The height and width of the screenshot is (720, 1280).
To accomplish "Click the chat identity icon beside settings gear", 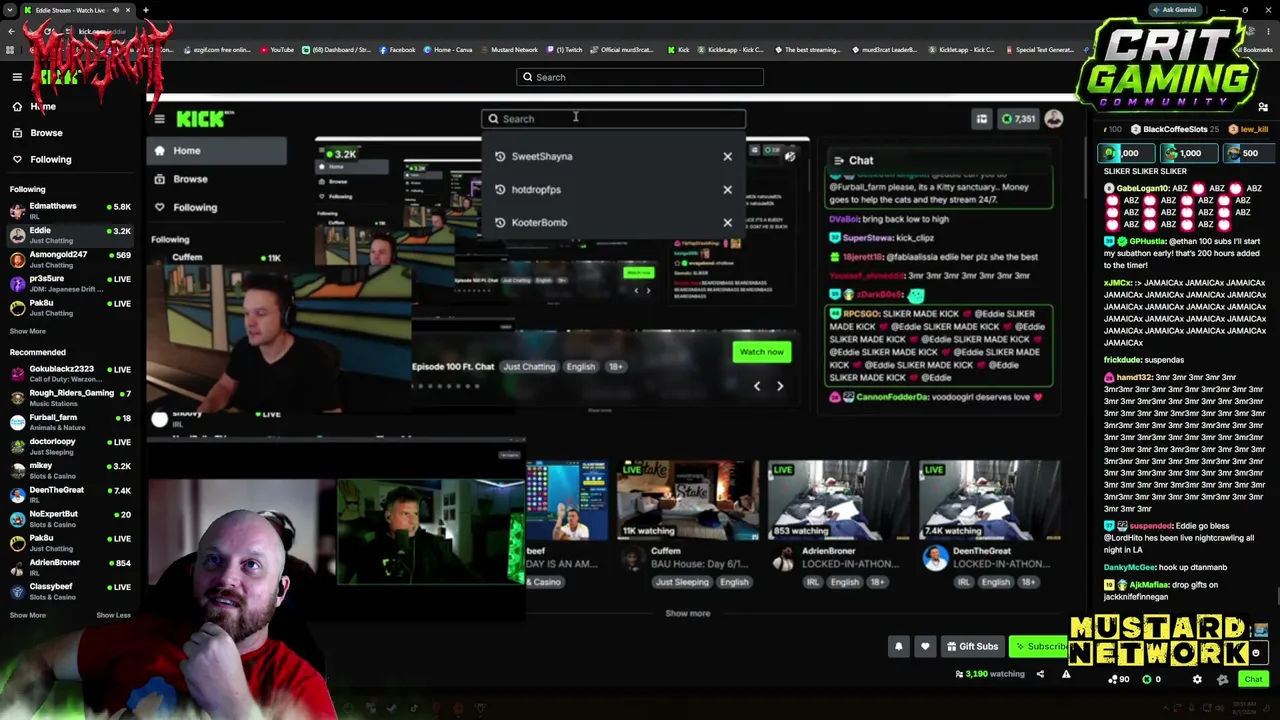I will click(1222, 680).
